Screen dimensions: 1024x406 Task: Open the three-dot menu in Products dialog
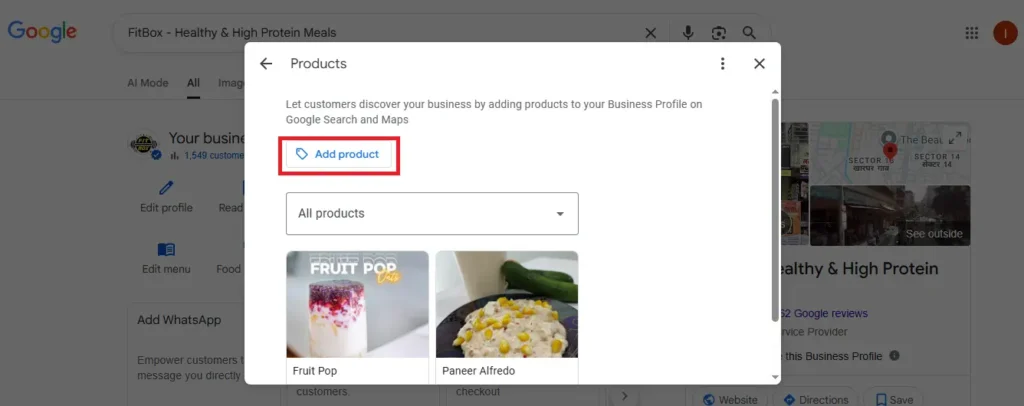pyautogui.click(x=722, y=63)
